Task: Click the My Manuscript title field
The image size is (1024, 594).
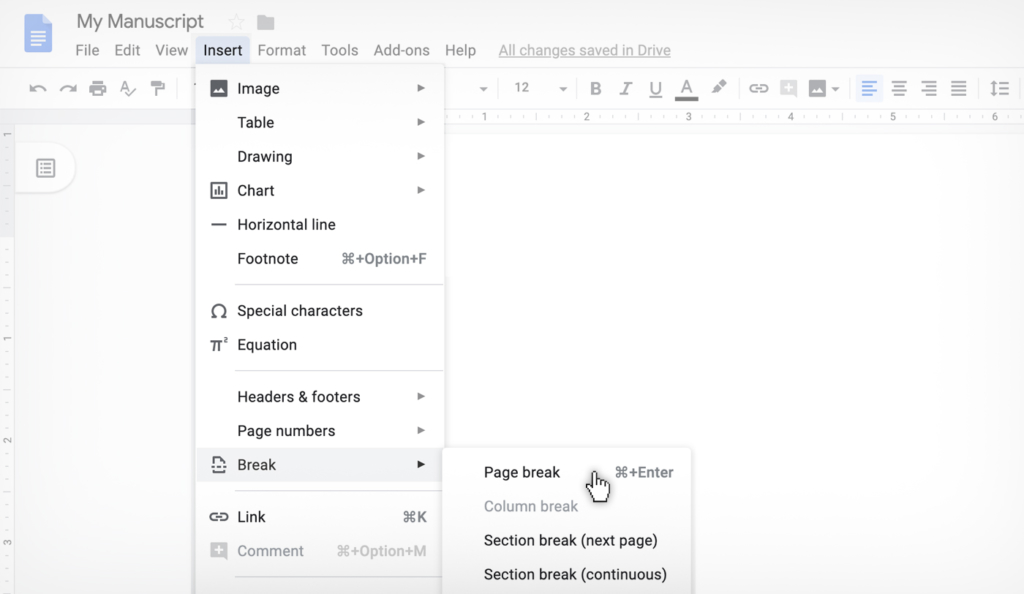Action: tap(140, 21)
